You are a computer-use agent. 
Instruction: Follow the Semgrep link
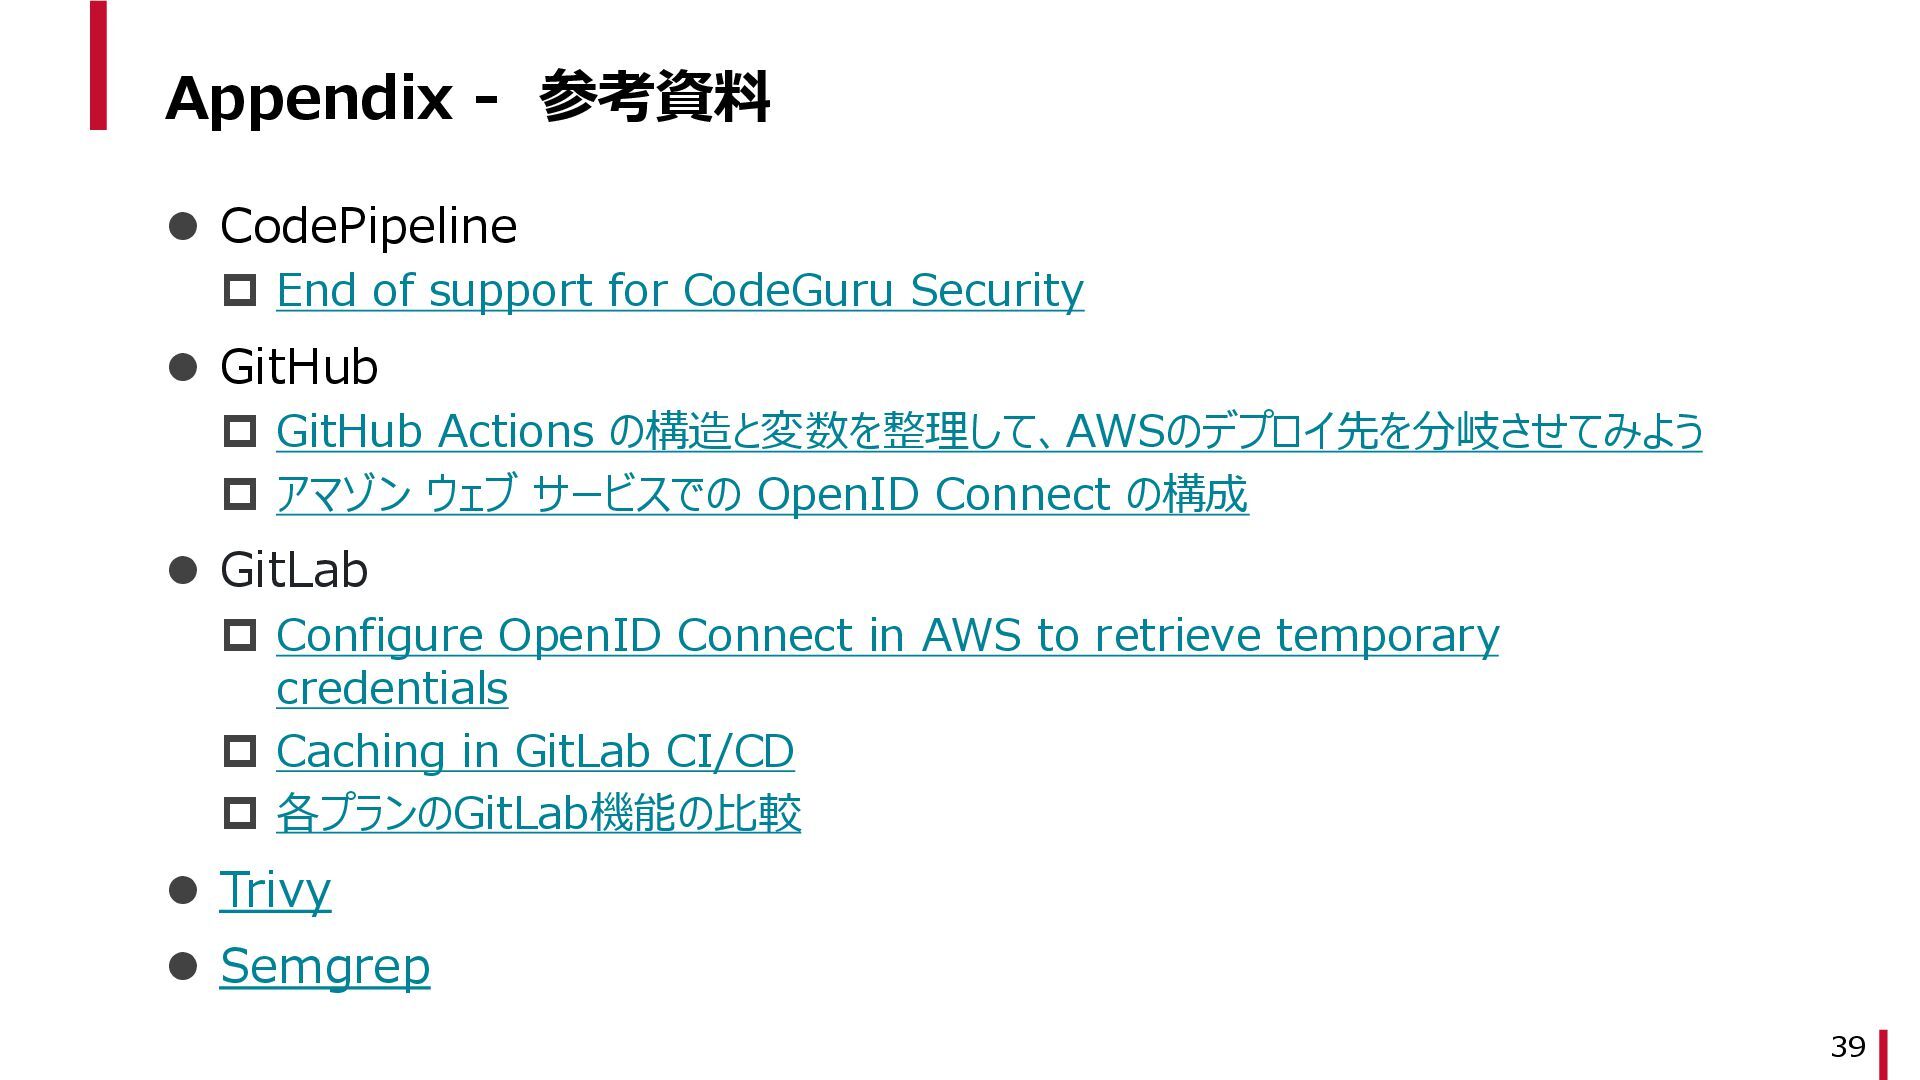[x=325, y=967]
